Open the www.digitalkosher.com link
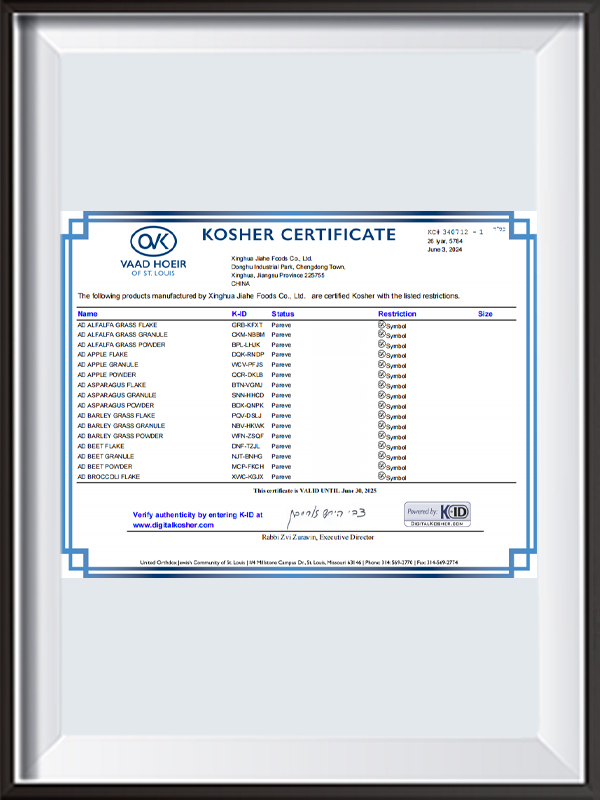Image resolution: width=600 pixels, height=800 pixels. [x=174, y=525]
